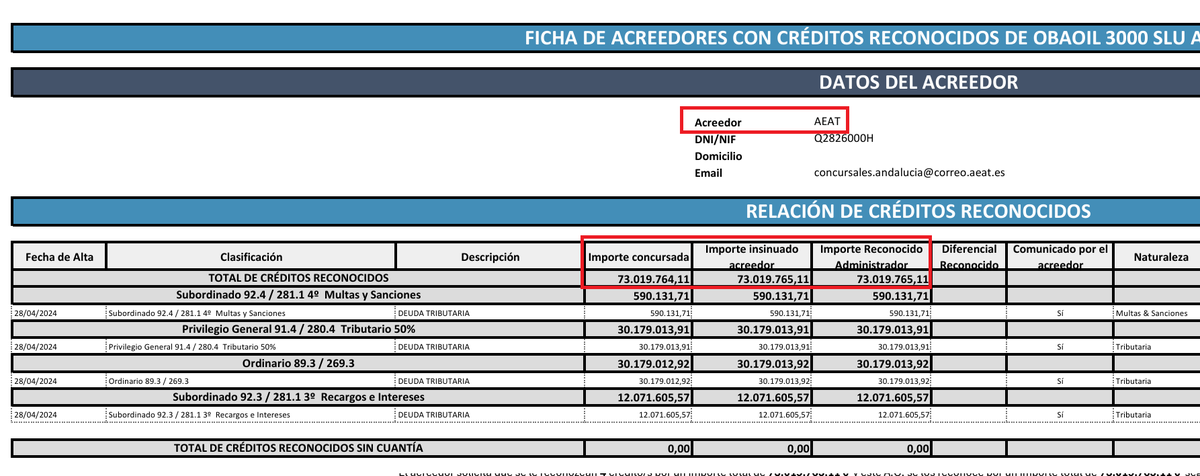Select bold 30.179.013,91 concursada in Privilegio General row
The image size is (1200, 476).
[x=654, y=330]
